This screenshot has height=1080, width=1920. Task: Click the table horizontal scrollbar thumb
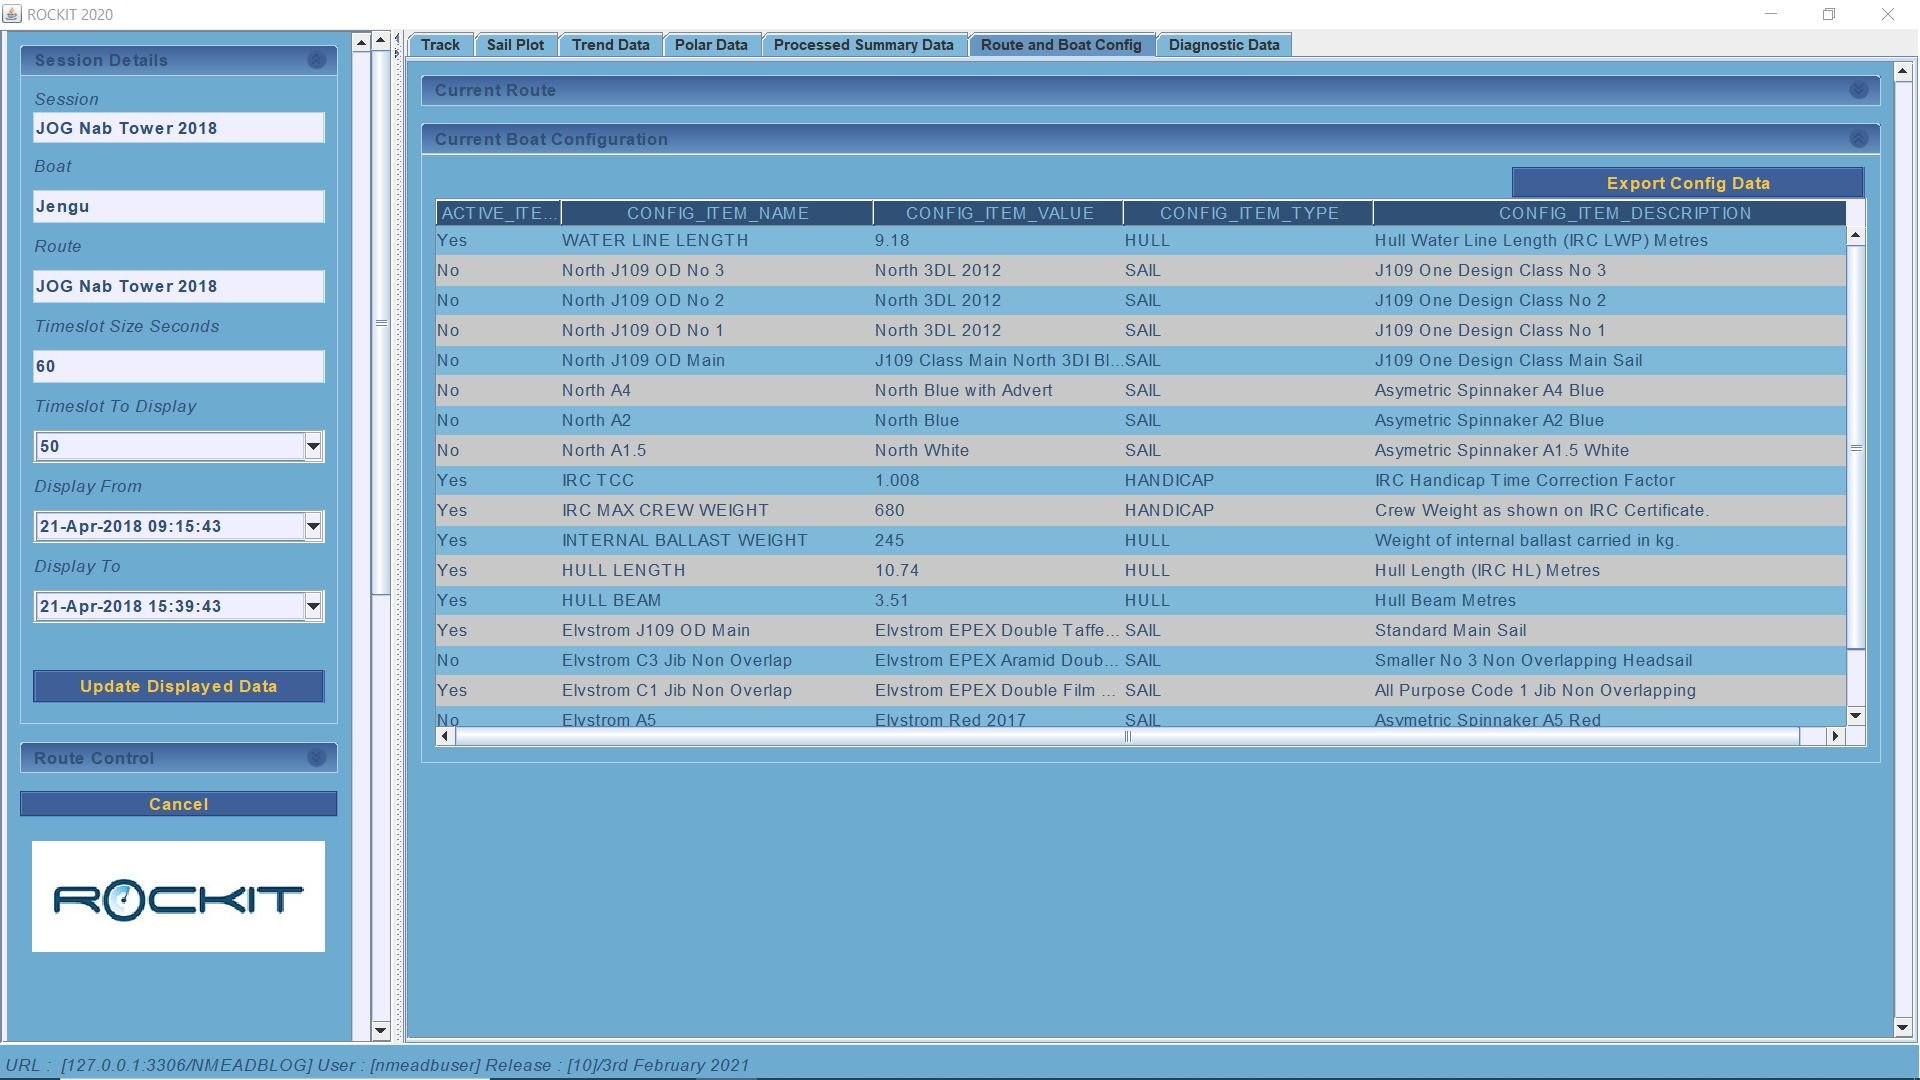[x=1127, y=737]
